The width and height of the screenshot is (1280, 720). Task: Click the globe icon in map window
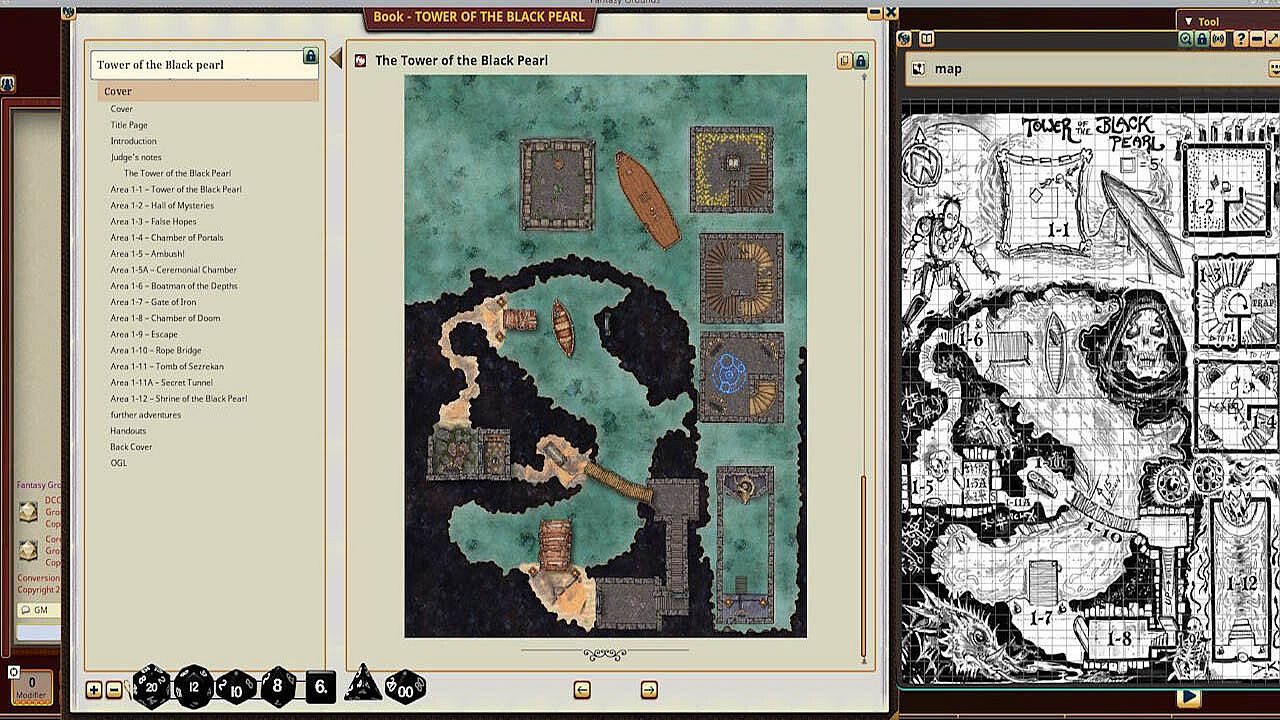(x=904, y=39)
